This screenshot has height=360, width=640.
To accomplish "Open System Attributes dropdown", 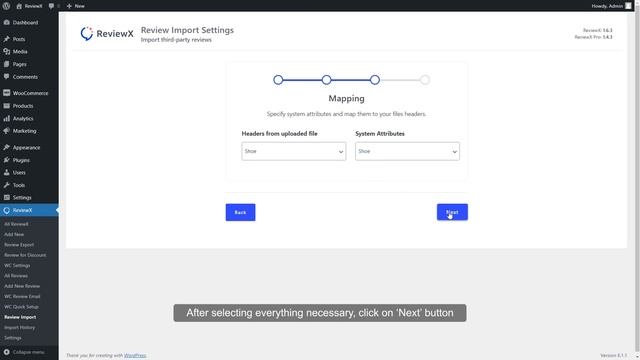I will click(x=407, y=151).
